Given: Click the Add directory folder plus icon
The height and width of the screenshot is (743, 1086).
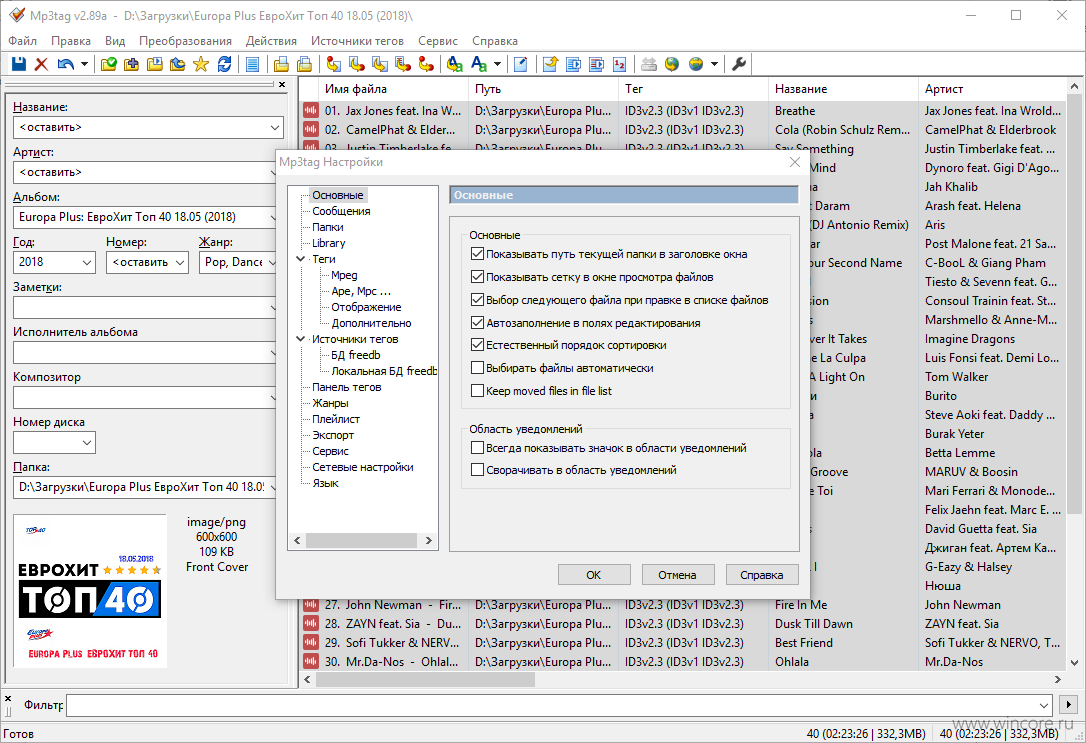Looking at the screenshot, I should click(x=131, y=64).
